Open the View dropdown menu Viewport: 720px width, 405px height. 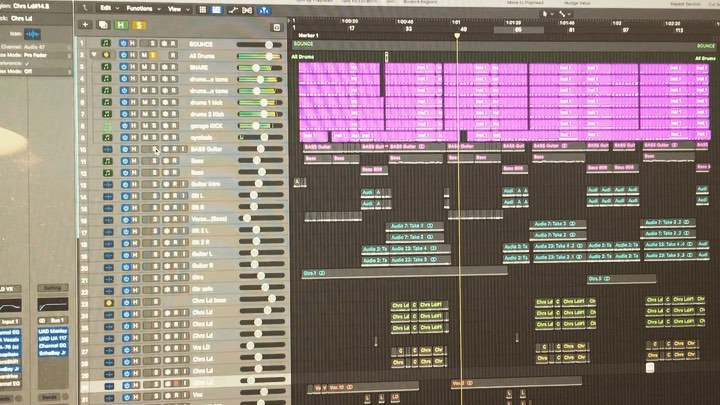coord(178,9)
